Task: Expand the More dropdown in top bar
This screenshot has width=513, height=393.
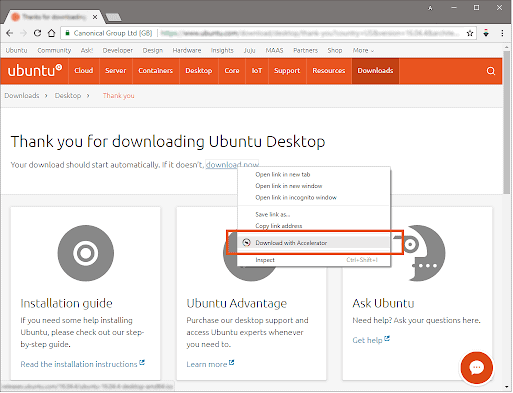Action: [363, 50]
